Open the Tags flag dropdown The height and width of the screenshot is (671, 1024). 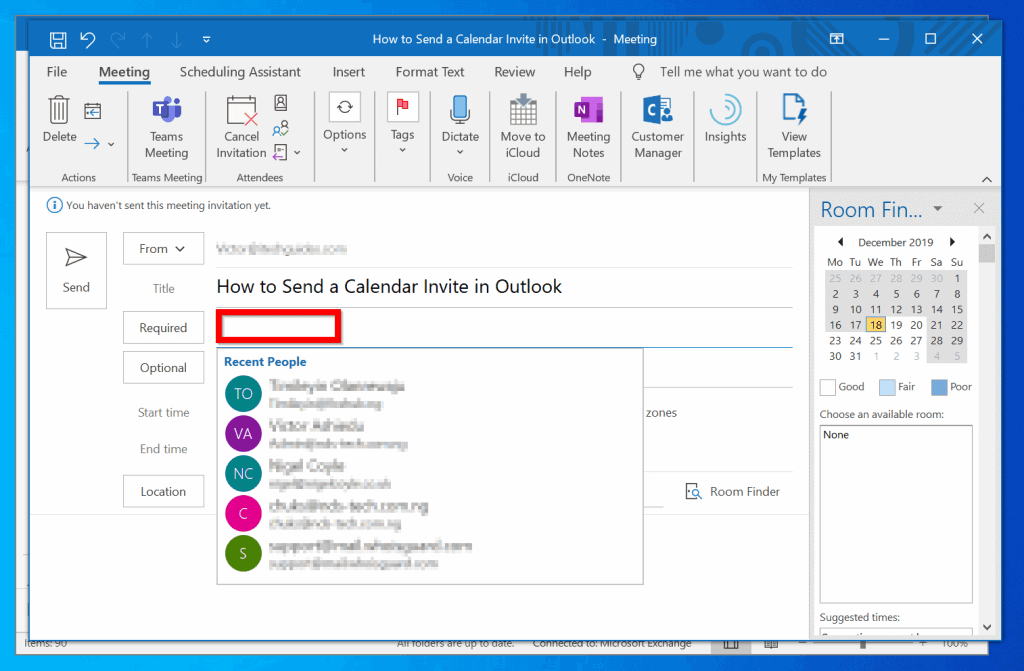tap(402, 124)
